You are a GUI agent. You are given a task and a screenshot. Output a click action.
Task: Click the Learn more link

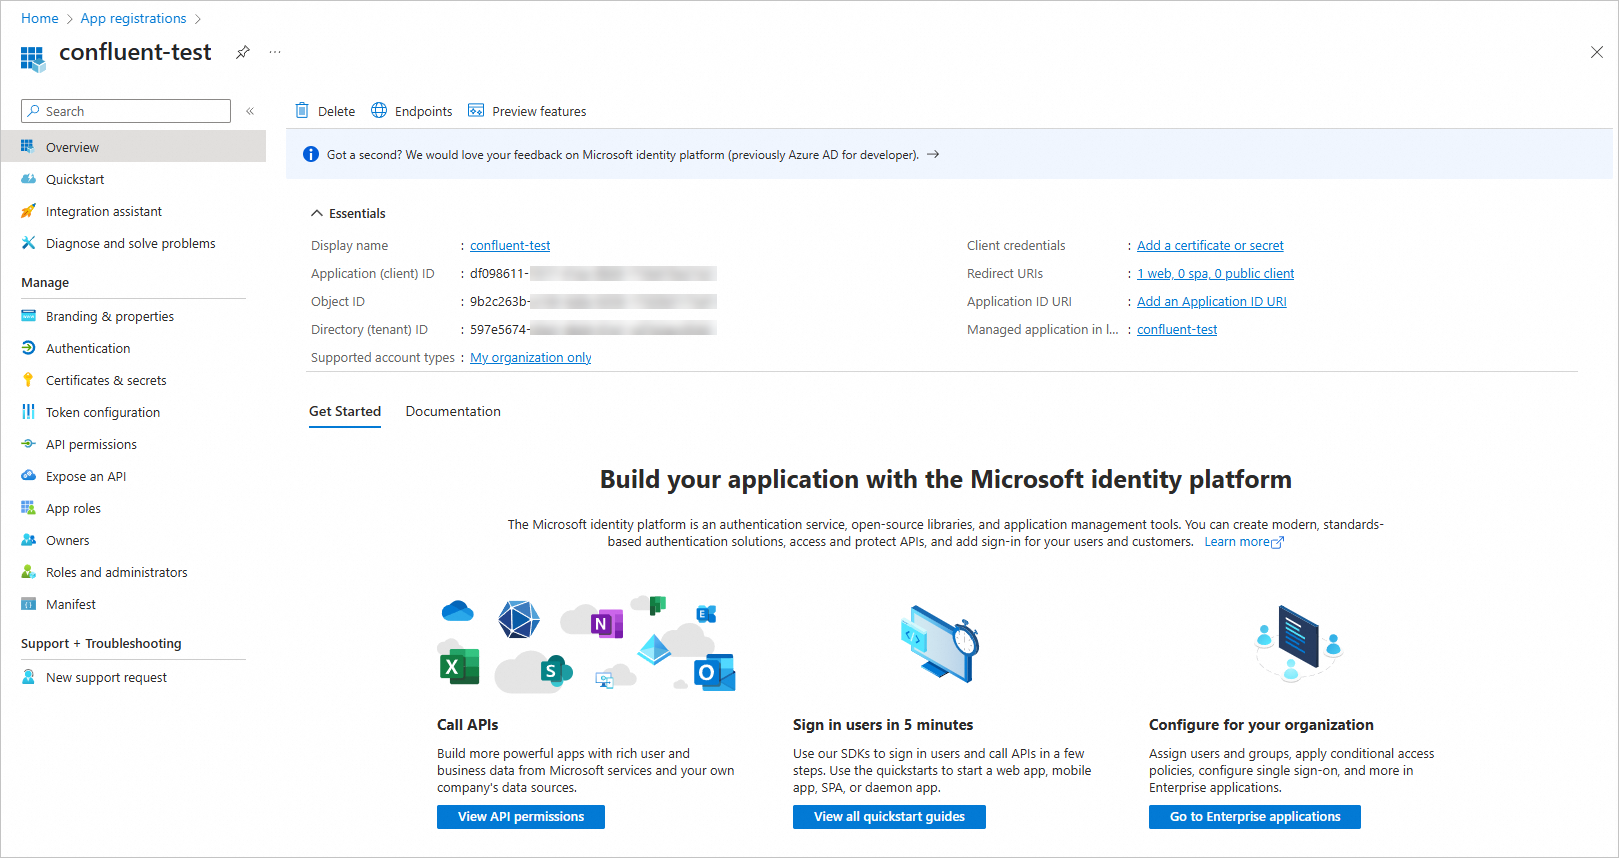pyautogui.click(x=1244, y=542)
